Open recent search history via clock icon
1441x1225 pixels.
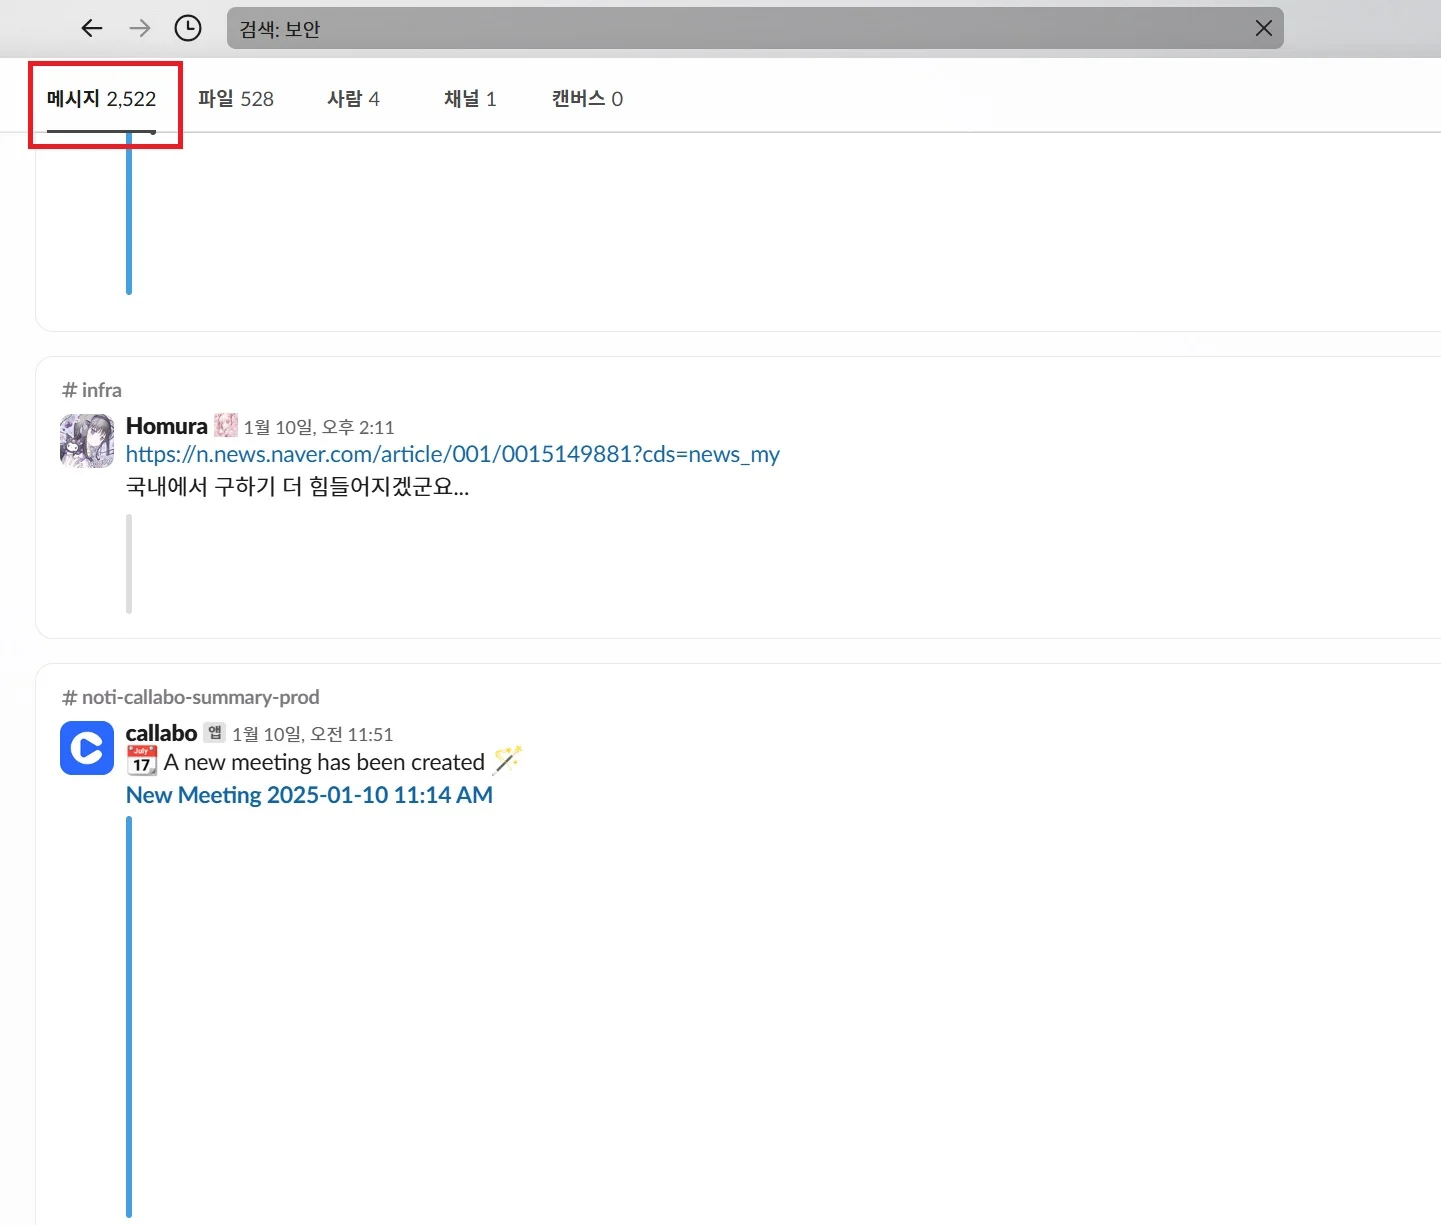187,28
